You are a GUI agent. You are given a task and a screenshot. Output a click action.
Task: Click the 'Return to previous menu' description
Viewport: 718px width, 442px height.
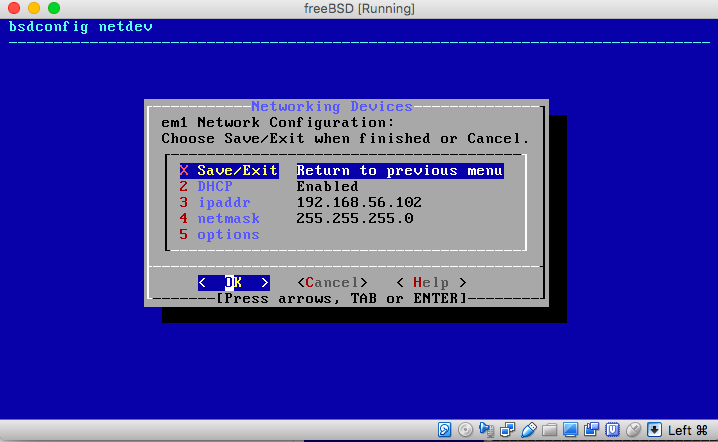point(400,170)
